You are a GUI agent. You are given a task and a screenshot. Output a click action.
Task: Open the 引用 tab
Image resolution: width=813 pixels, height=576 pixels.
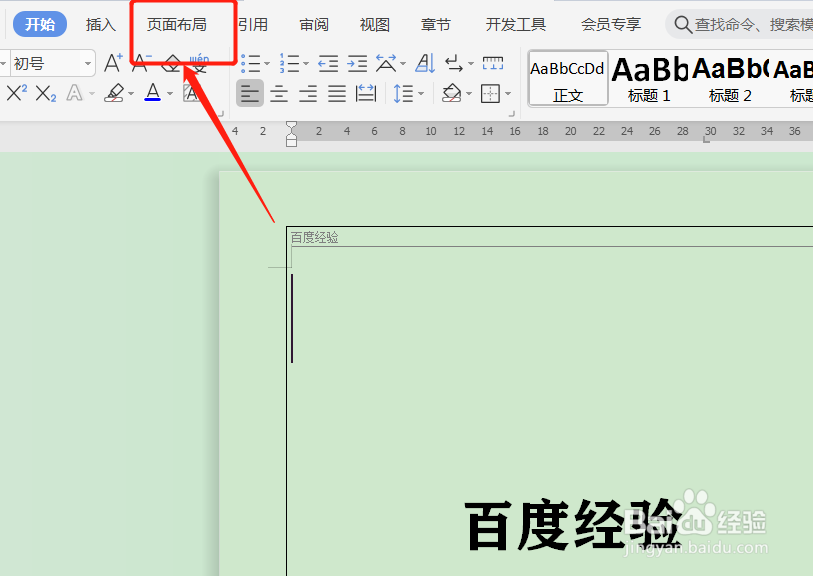(x=254, y=24)
